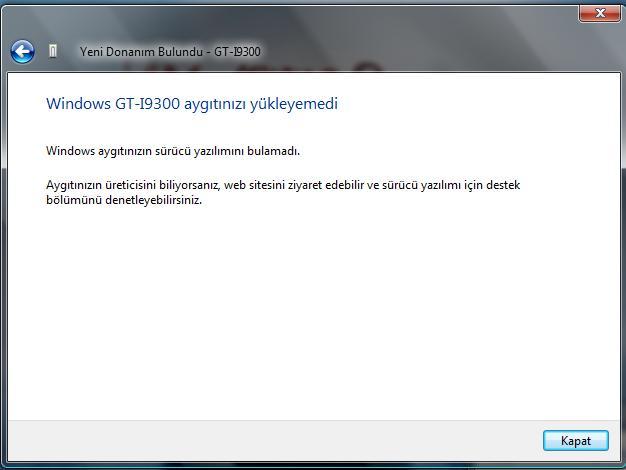Click the red X close button
626x470 pixels.
(599, 13)
